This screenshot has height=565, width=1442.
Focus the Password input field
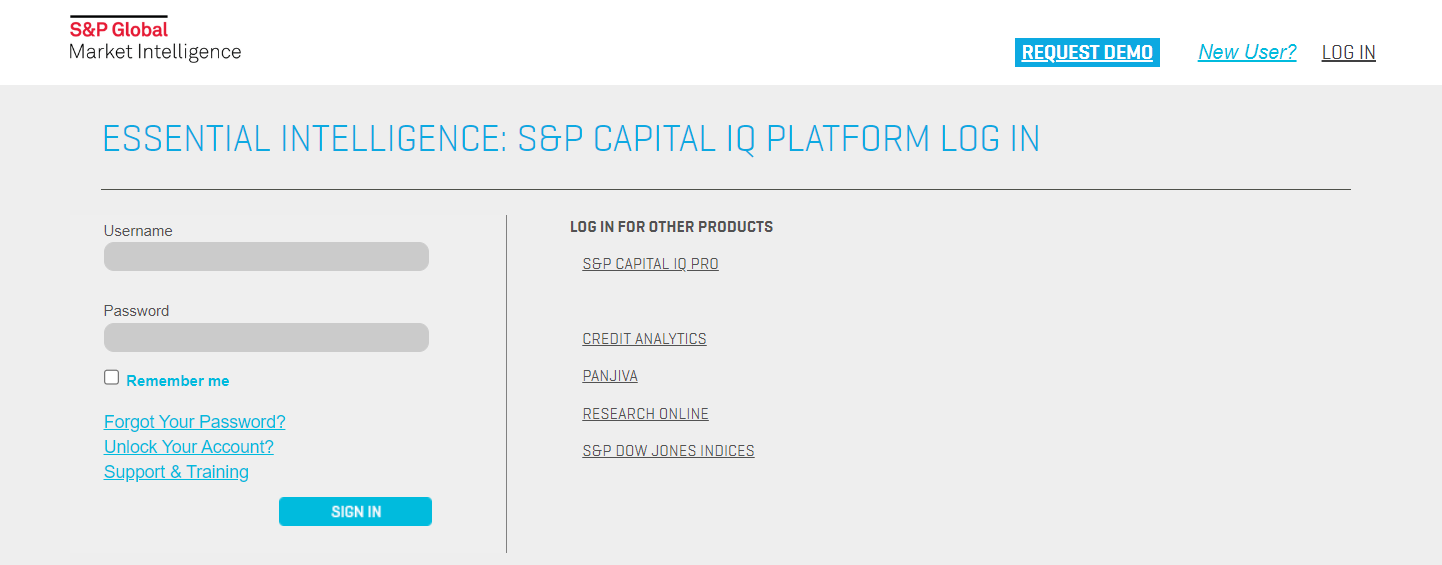(x=266, y=337)
